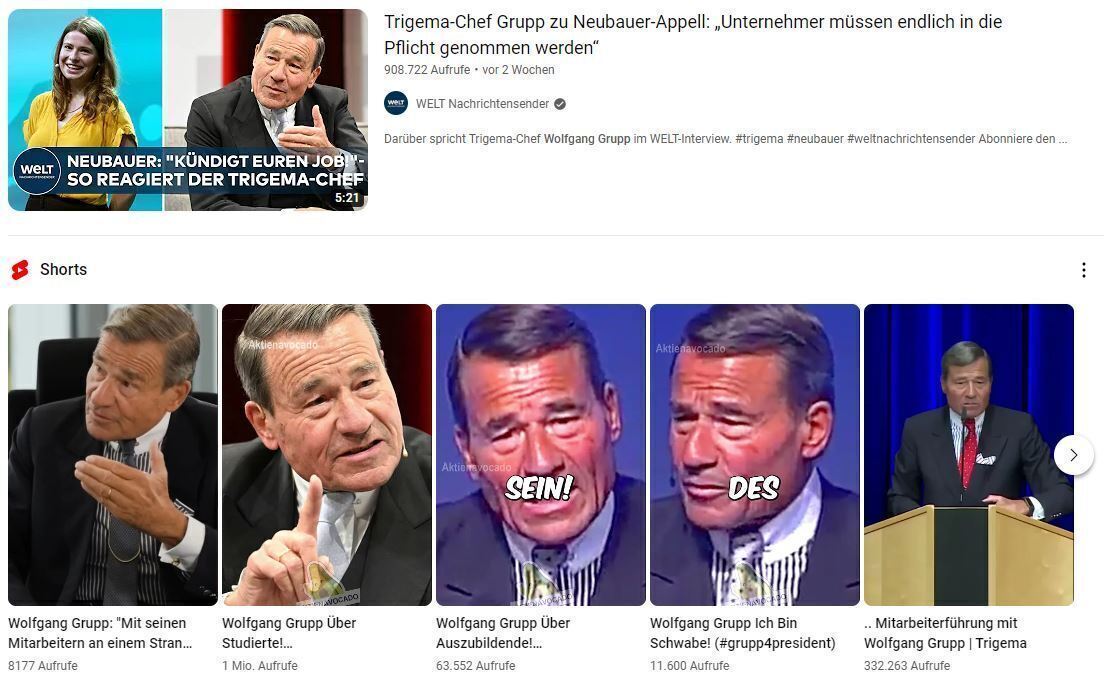This screenshot has height=679, width=1110.
Task: Open "Mitarbeiterführung mit Wolfgang Grupp" title
Action: 945,633
